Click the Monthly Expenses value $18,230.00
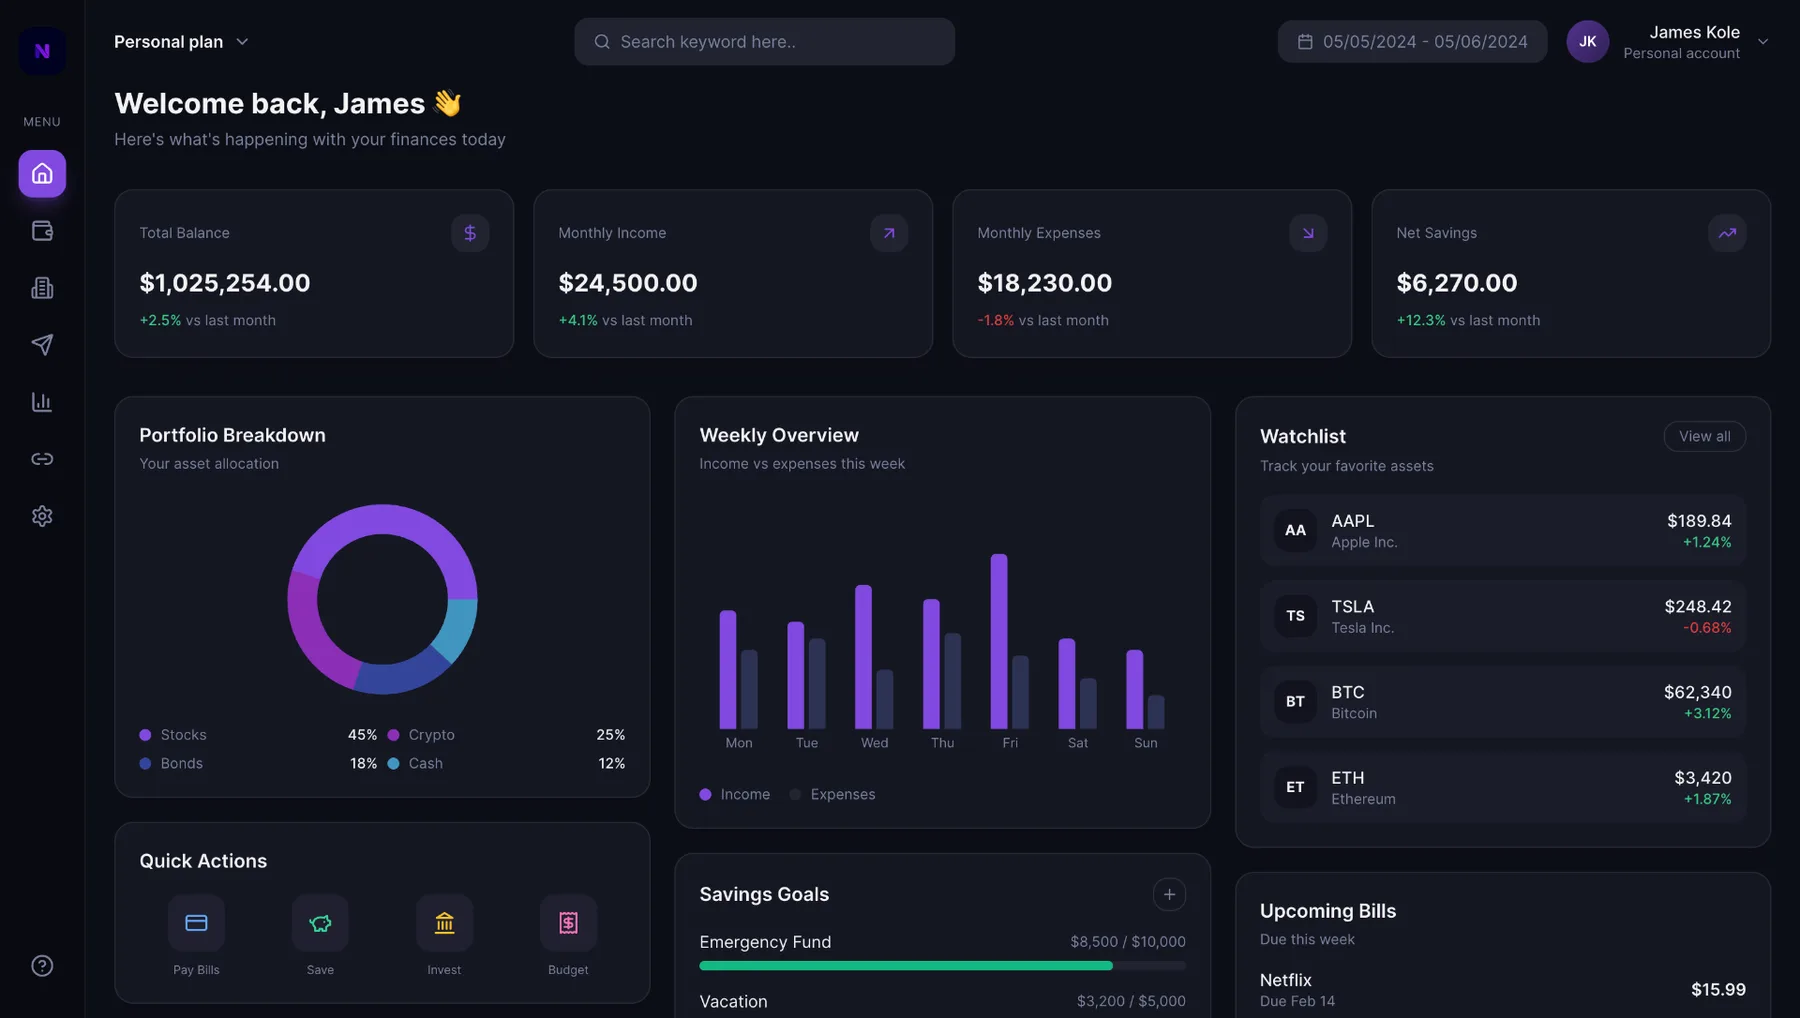The width and height of the screenshot is (1800, 1018). click(x=1044, y=283)
